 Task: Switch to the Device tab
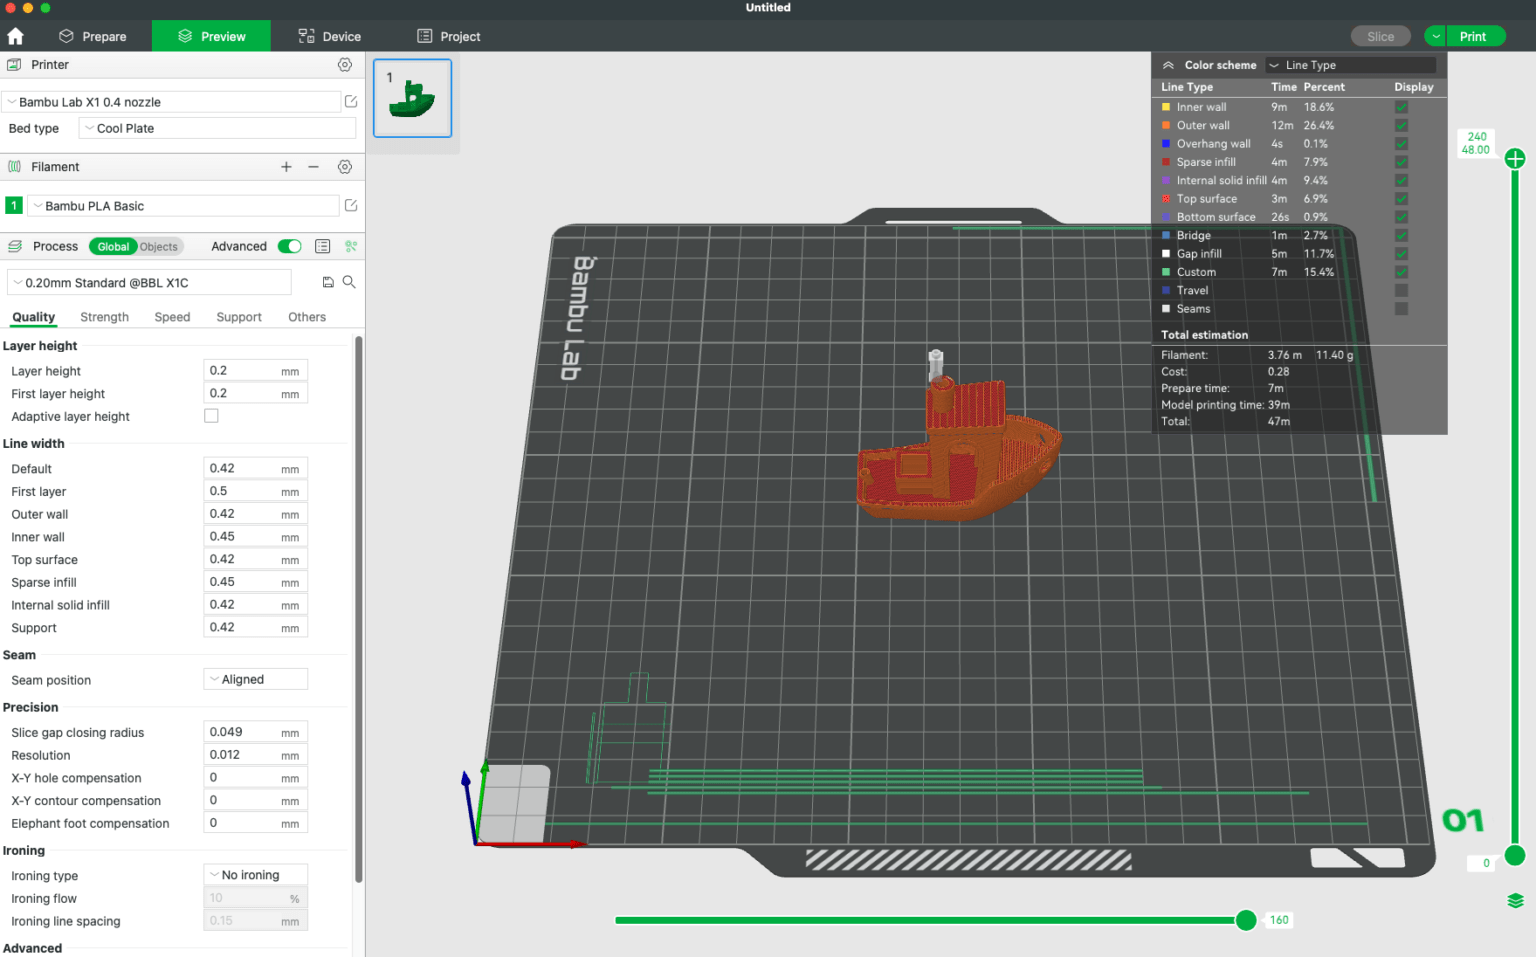coord(329,35)
